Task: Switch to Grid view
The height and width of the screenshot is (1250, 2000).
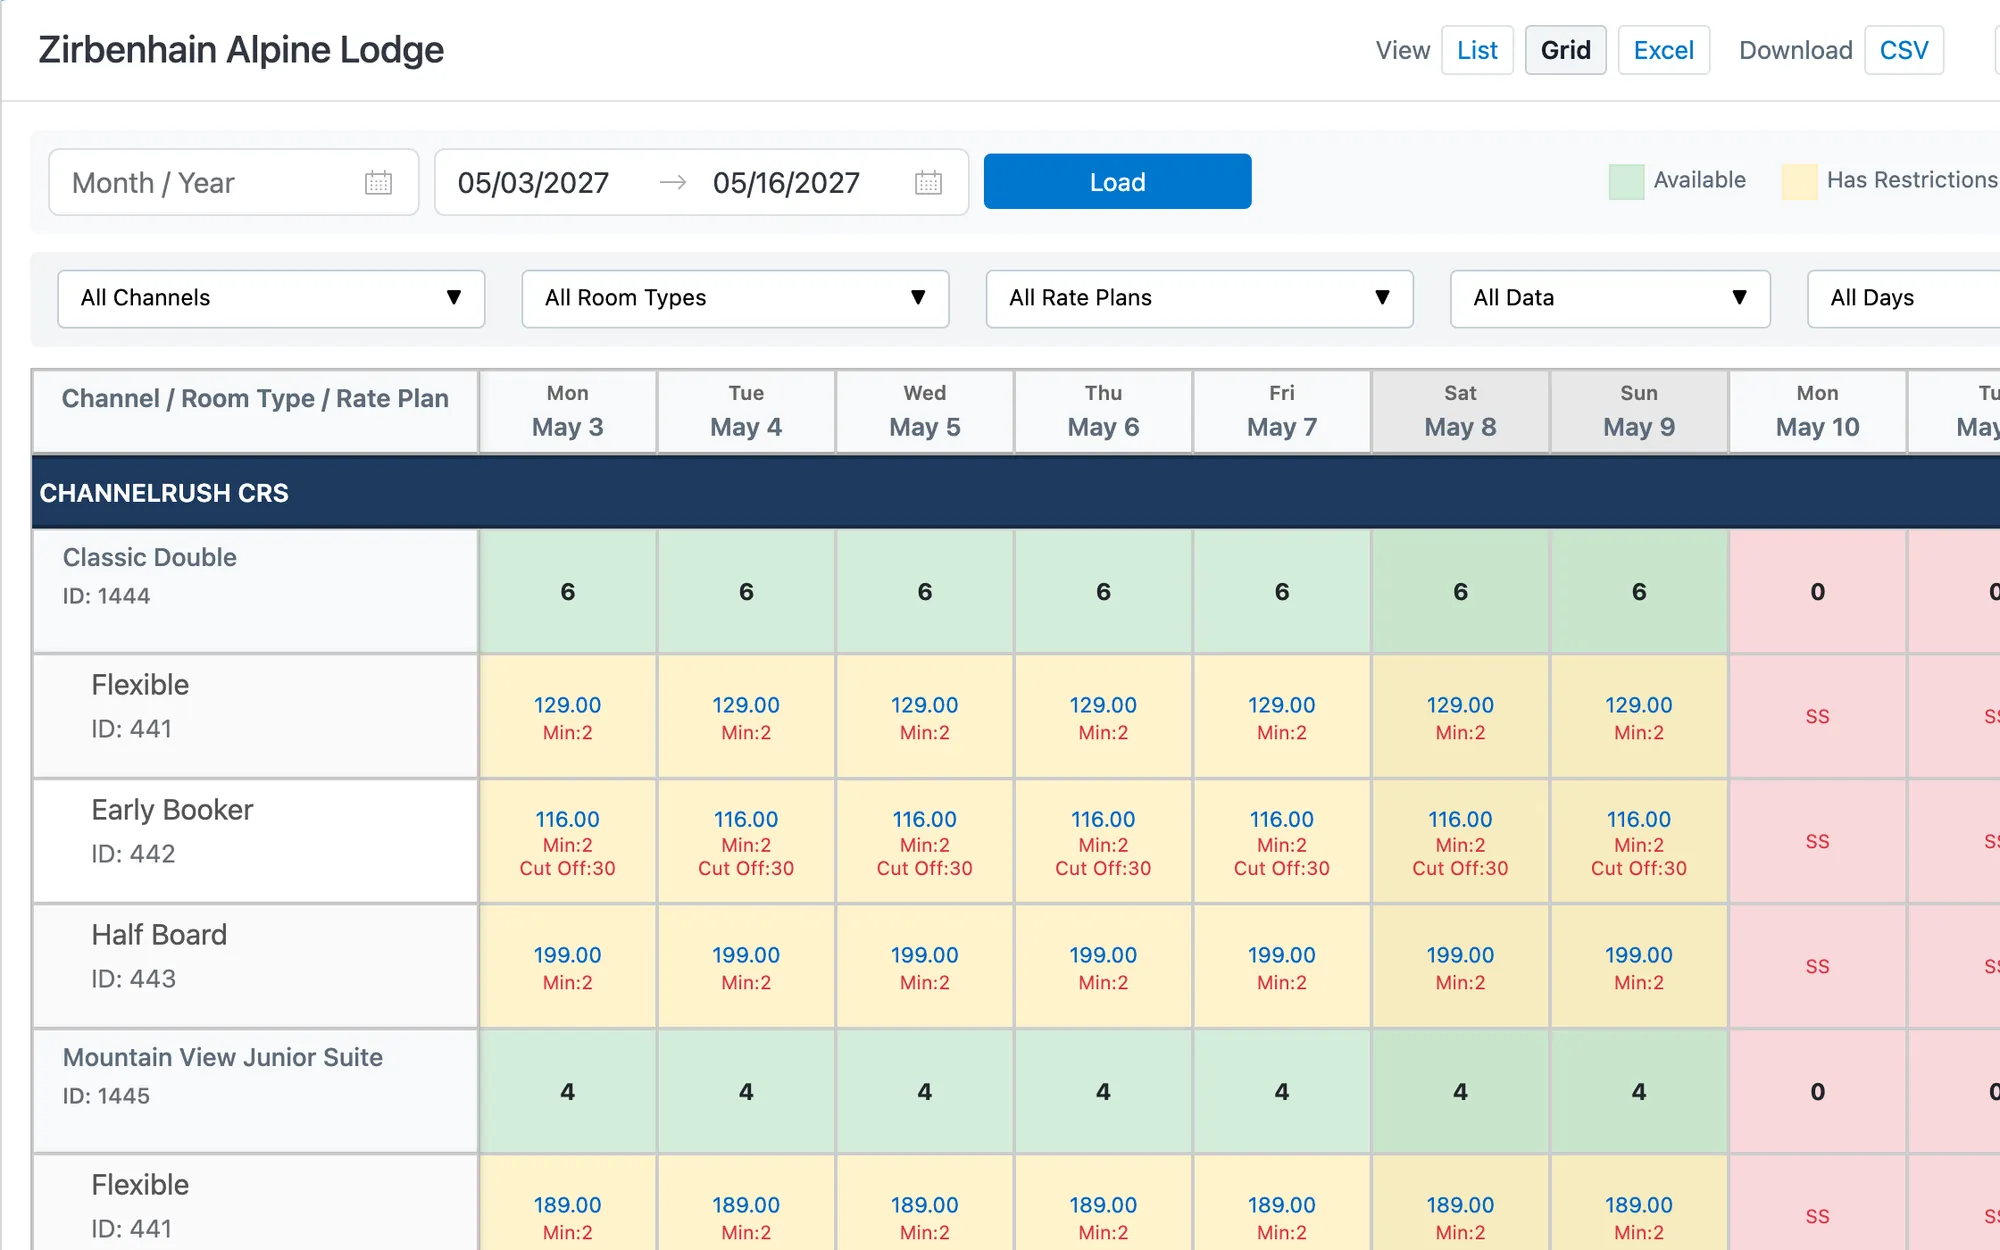Action: [1565, 50]
